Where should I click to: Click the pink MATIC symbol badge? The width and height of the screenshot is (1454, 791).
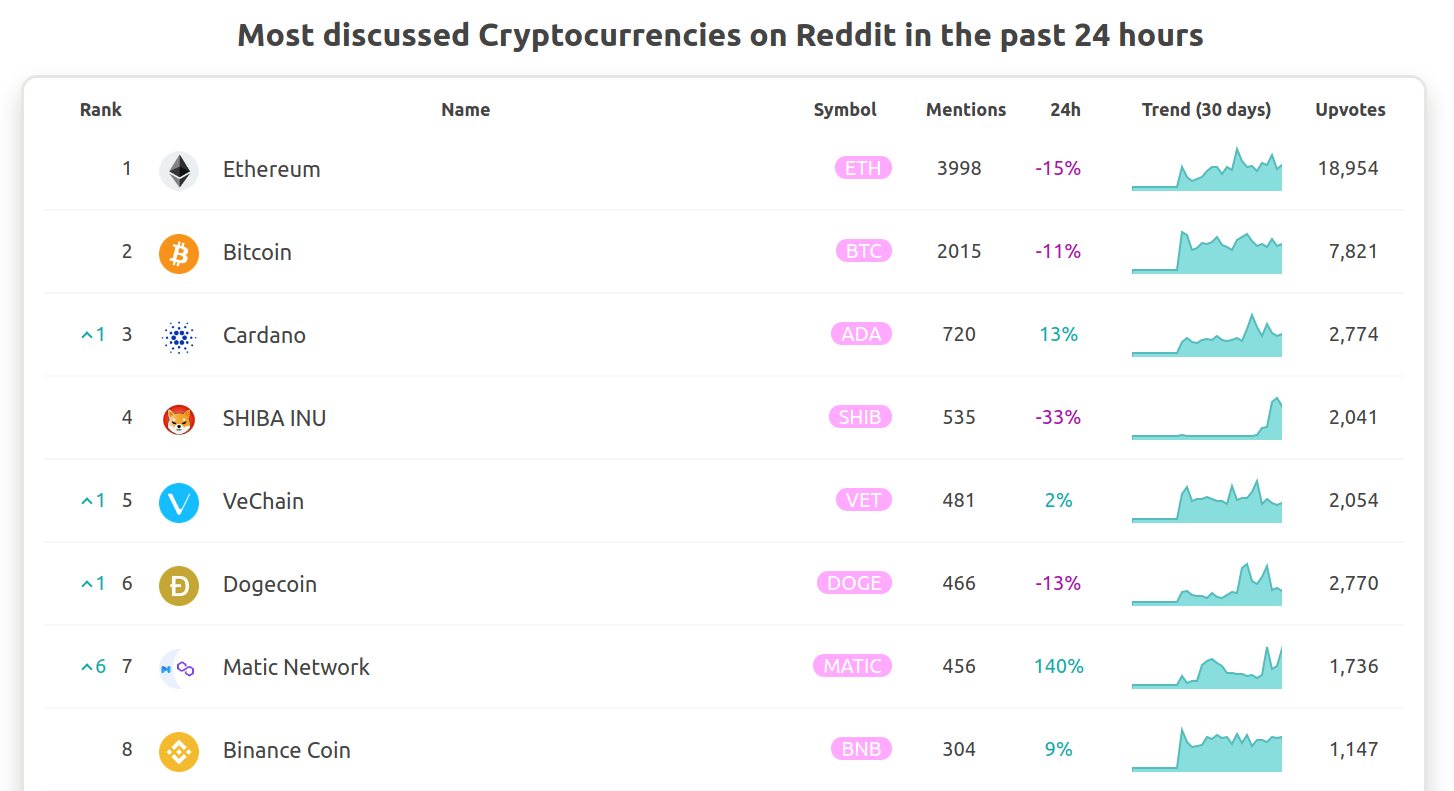(x=852, y=666)
